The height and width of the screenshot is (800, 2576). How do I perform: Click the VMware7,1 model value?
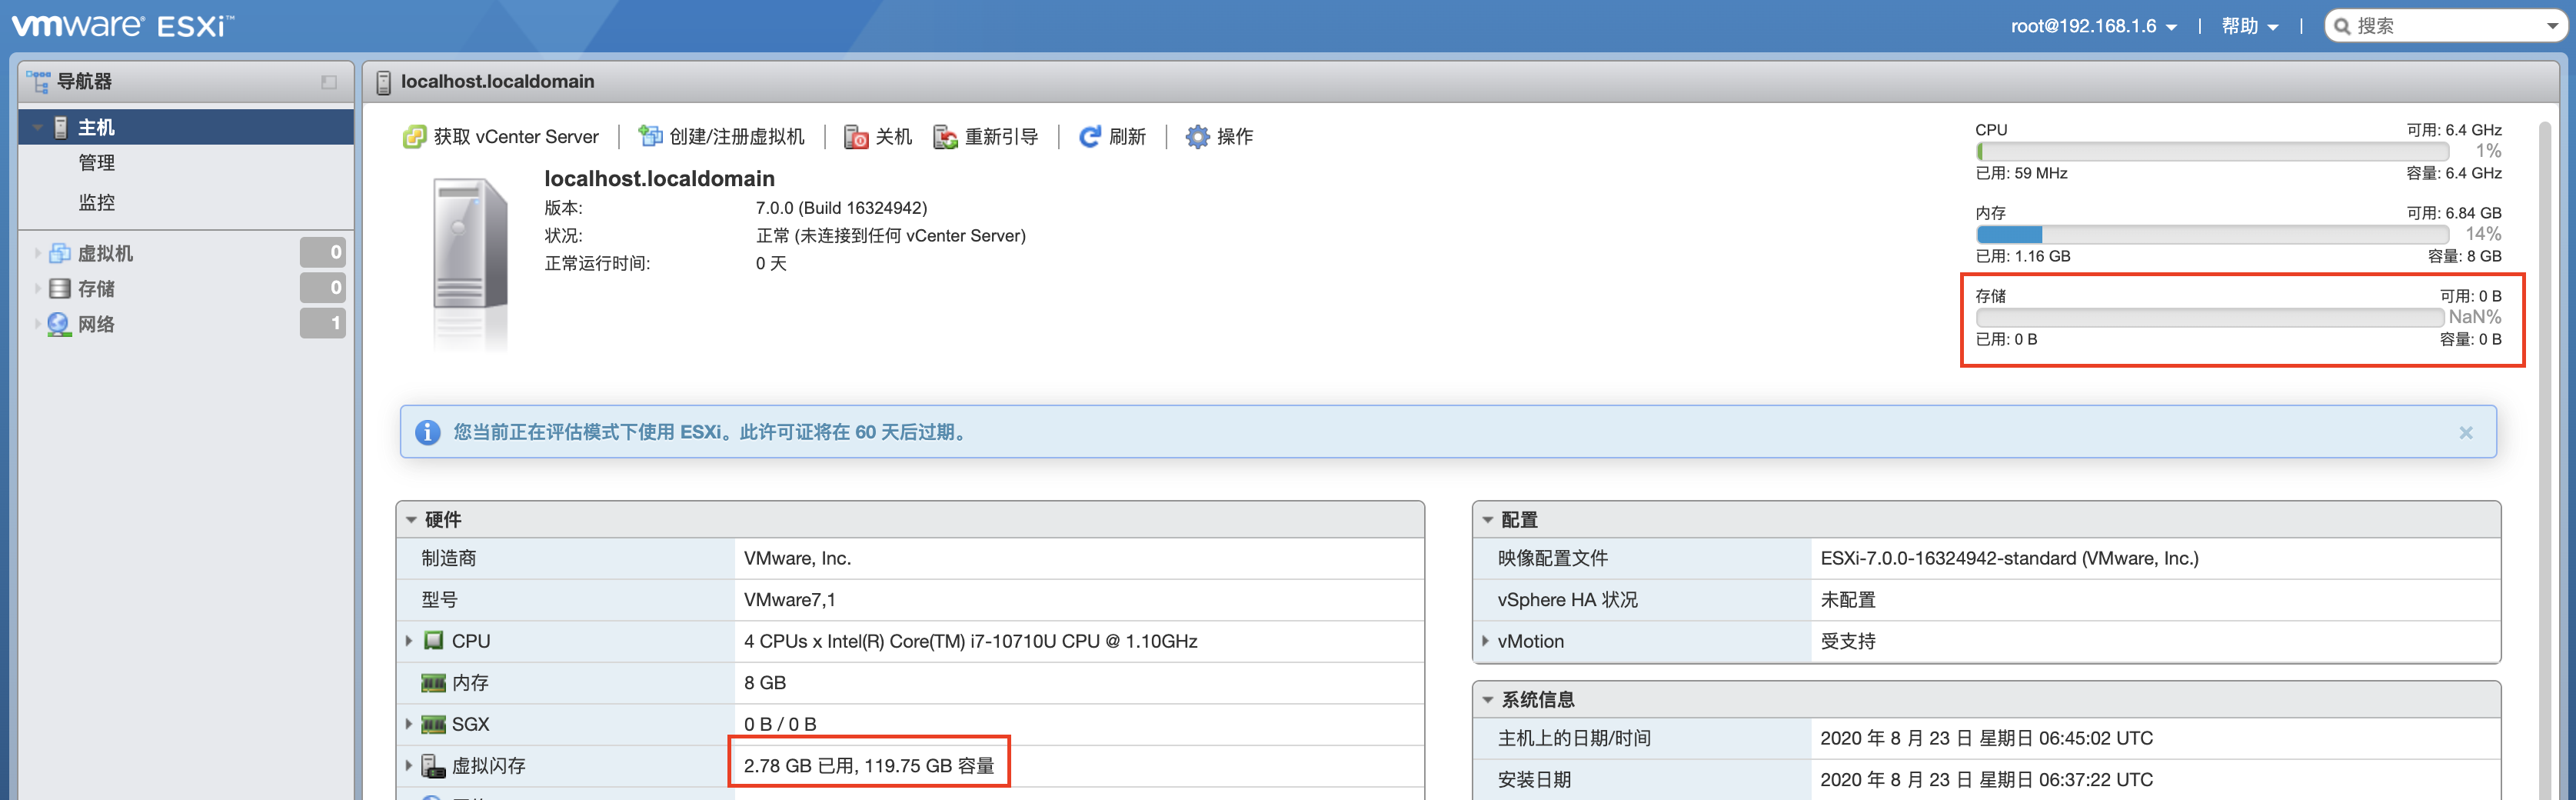point(789,600)
